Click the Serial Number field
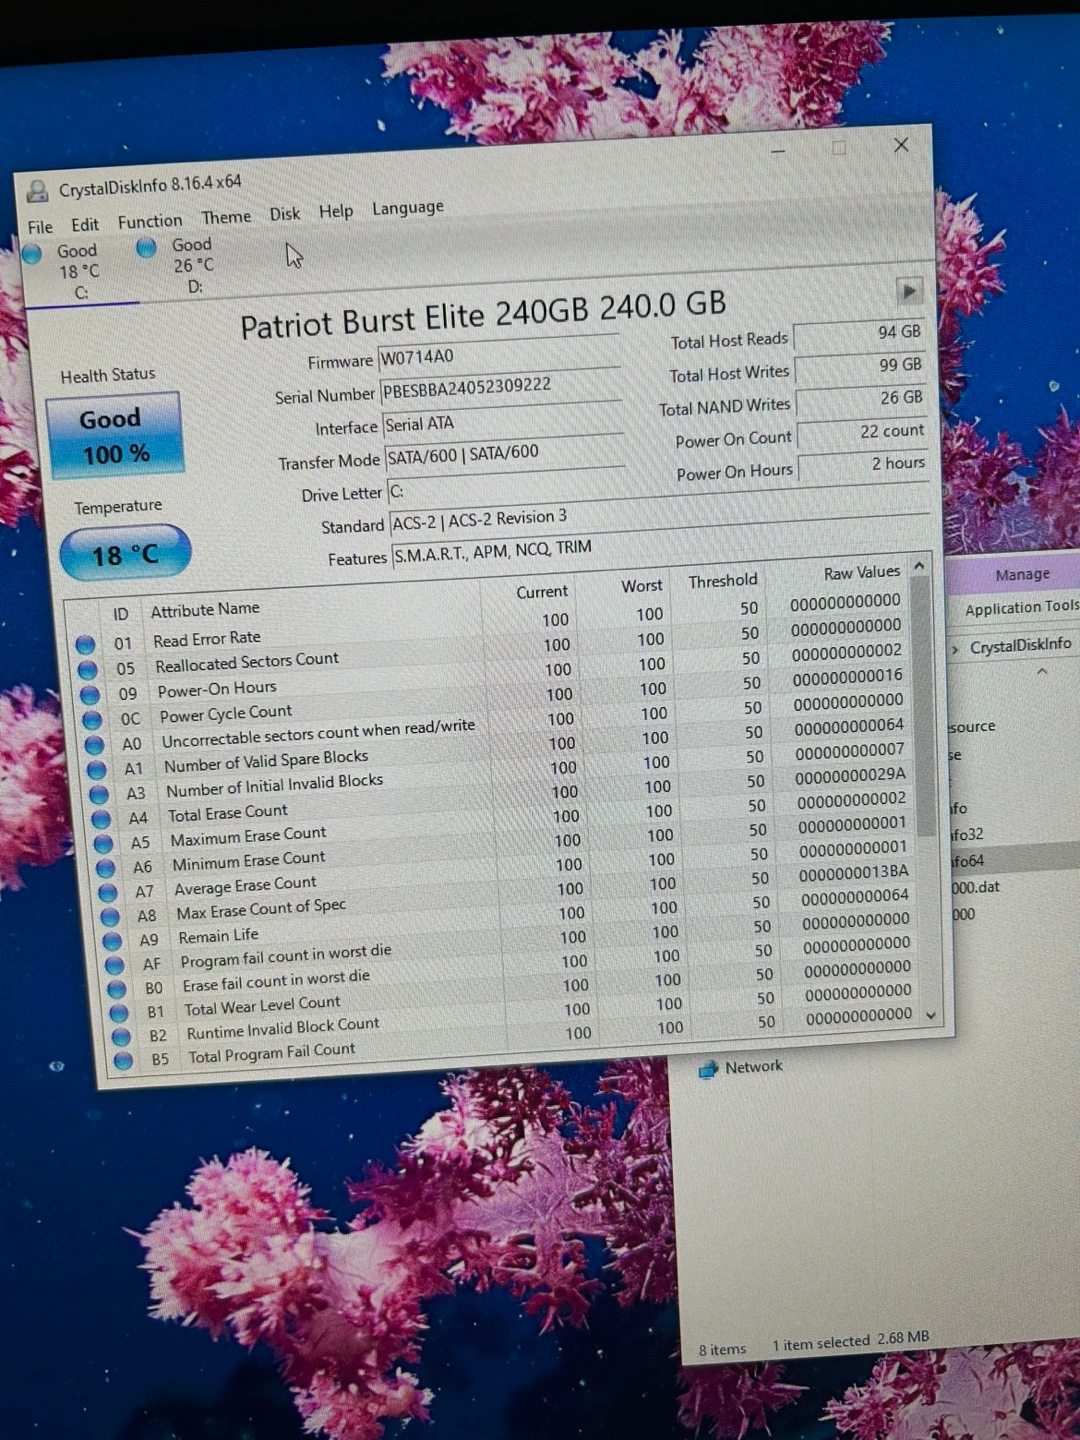Image resolution: width=1080 pixels, height=1440 pixels. click(x=500, y=387)
